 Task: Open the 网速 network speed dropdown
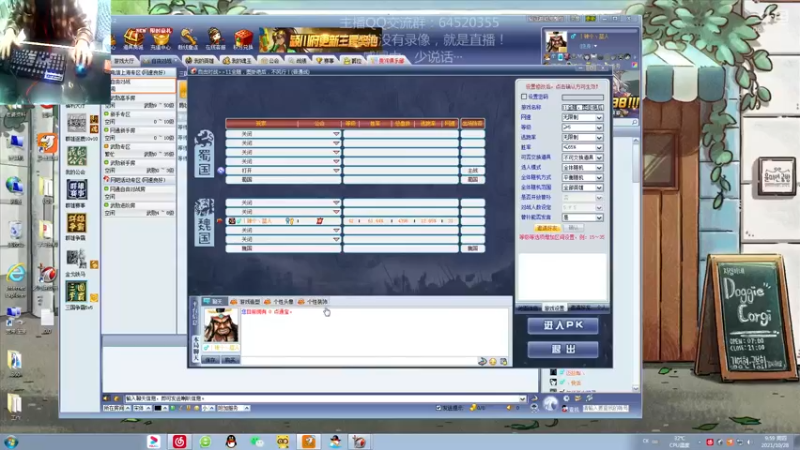click(x=582, y=117)
